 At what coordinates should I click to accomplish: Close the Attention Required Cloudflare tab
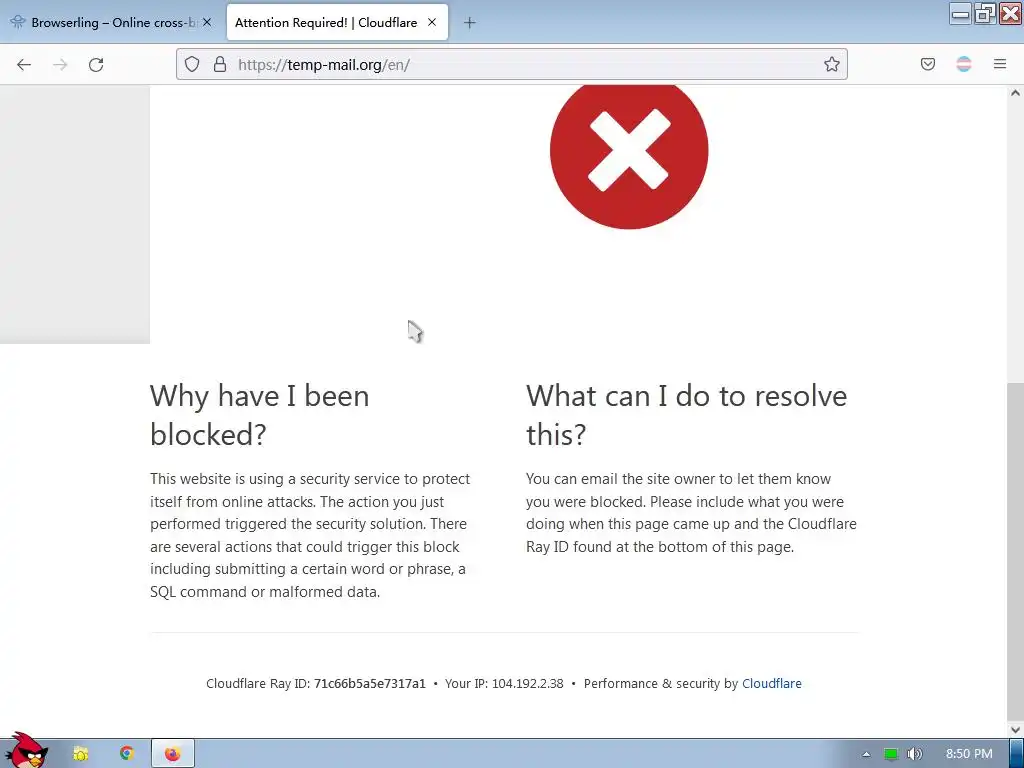point(432,22)
